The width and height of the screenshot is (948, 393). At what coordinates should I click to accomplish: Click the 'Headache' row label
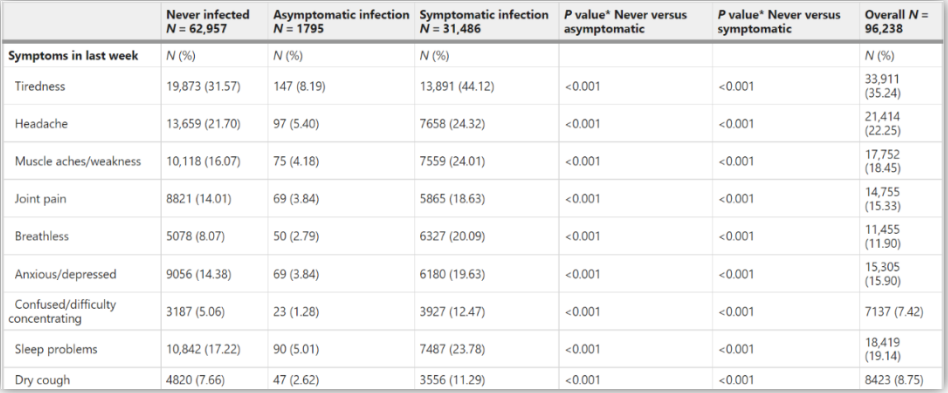pos(42,124)
